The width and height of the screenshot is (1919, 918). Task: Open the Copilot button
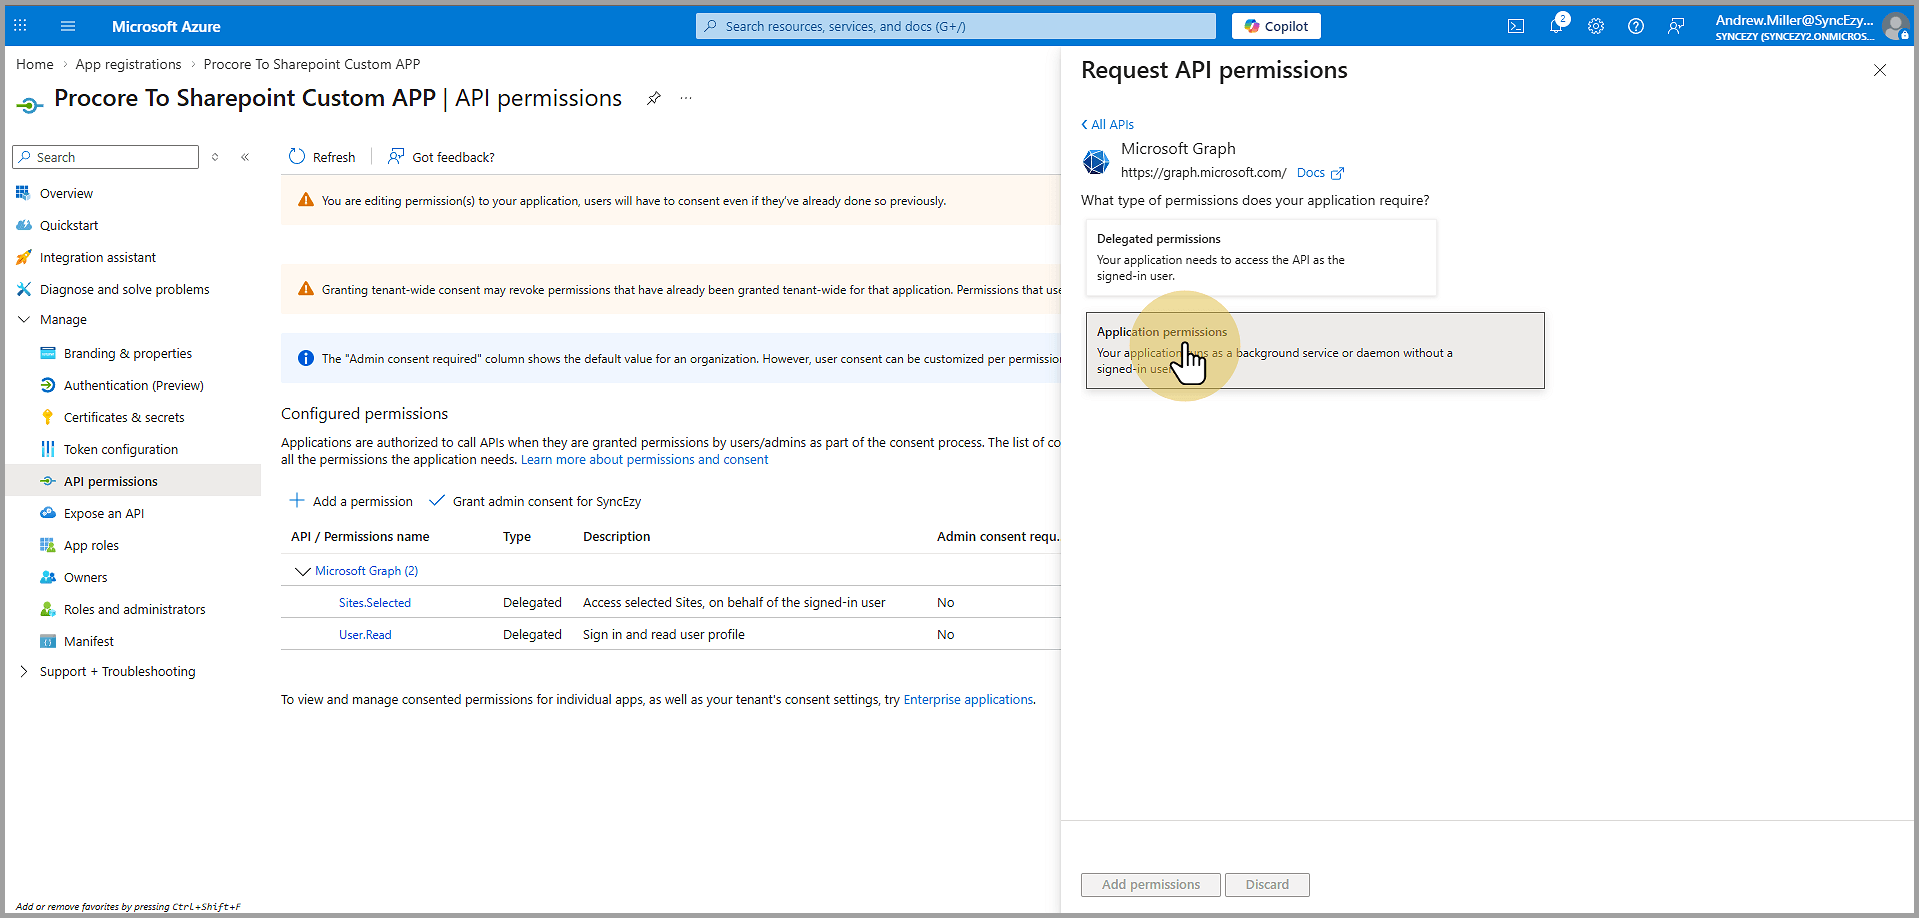[1276, 26]
